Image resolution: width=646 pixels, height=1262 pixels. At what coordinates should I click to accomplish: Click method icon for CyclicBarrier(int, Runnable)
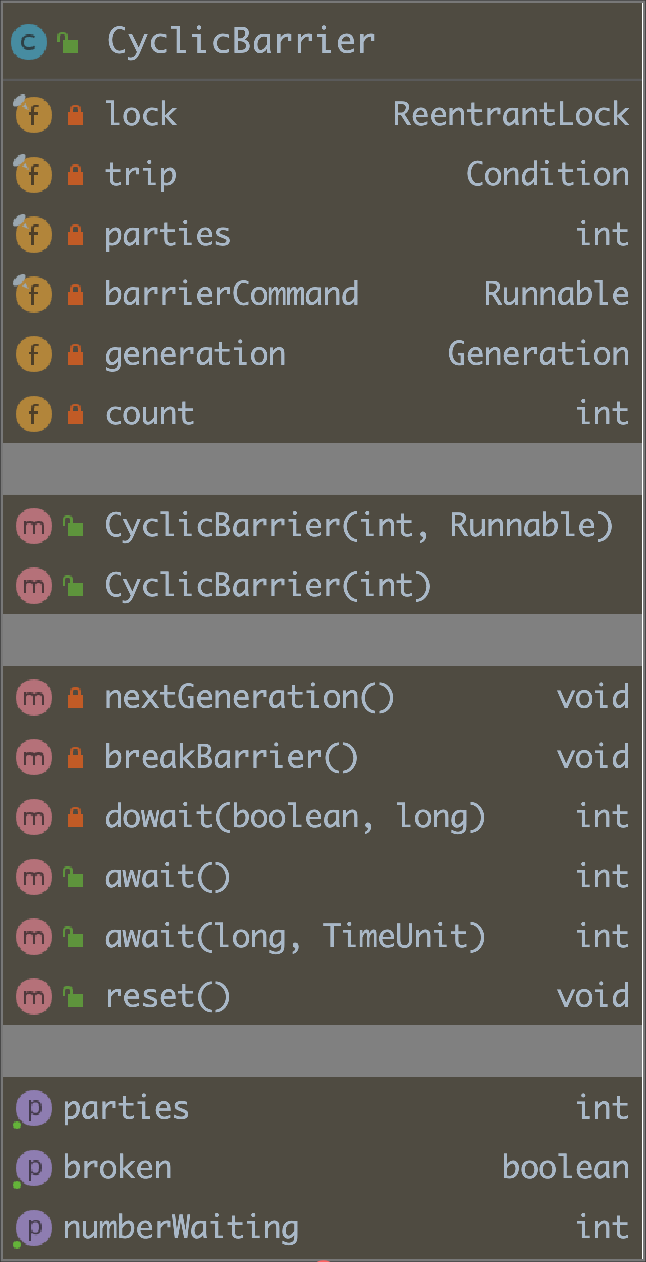[33, 526]
